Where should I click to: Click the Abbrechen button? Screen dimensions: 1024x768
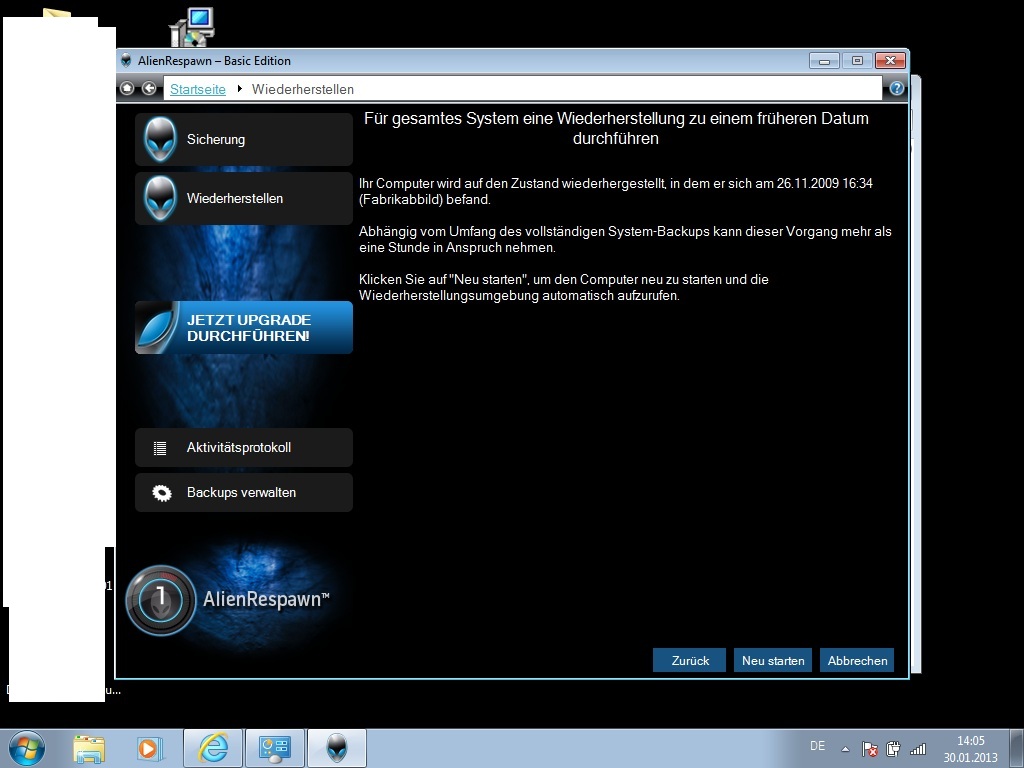click(857, 660)
